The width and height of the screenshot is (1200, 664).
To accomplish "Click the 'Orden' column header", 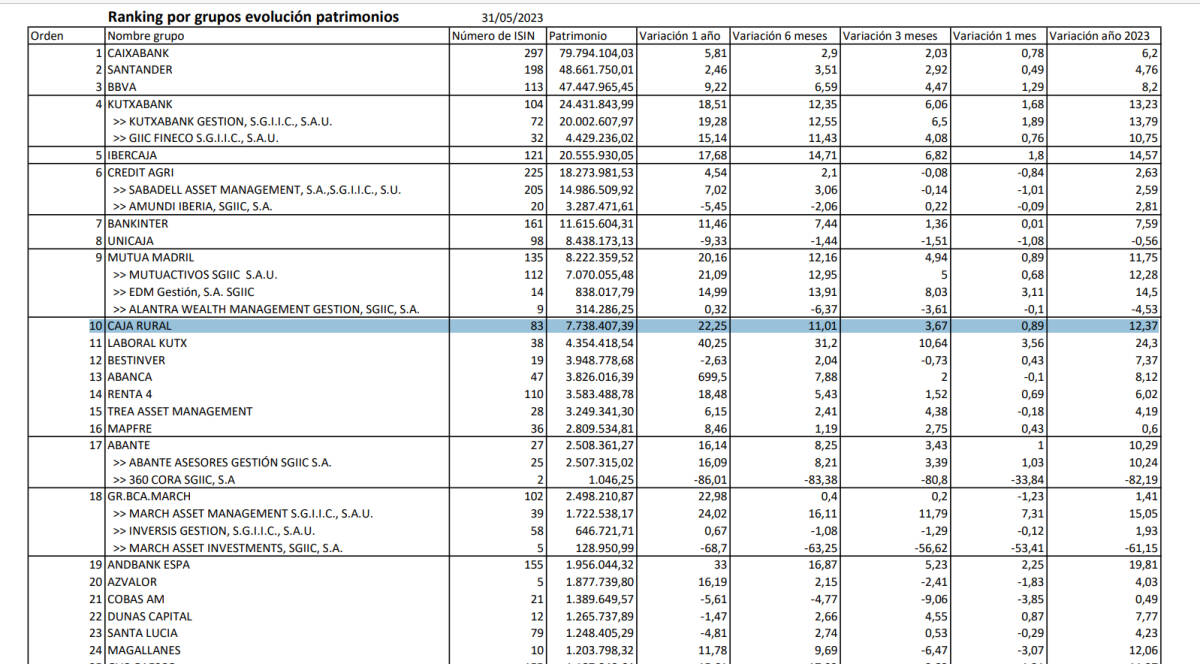I will [47, 36].
